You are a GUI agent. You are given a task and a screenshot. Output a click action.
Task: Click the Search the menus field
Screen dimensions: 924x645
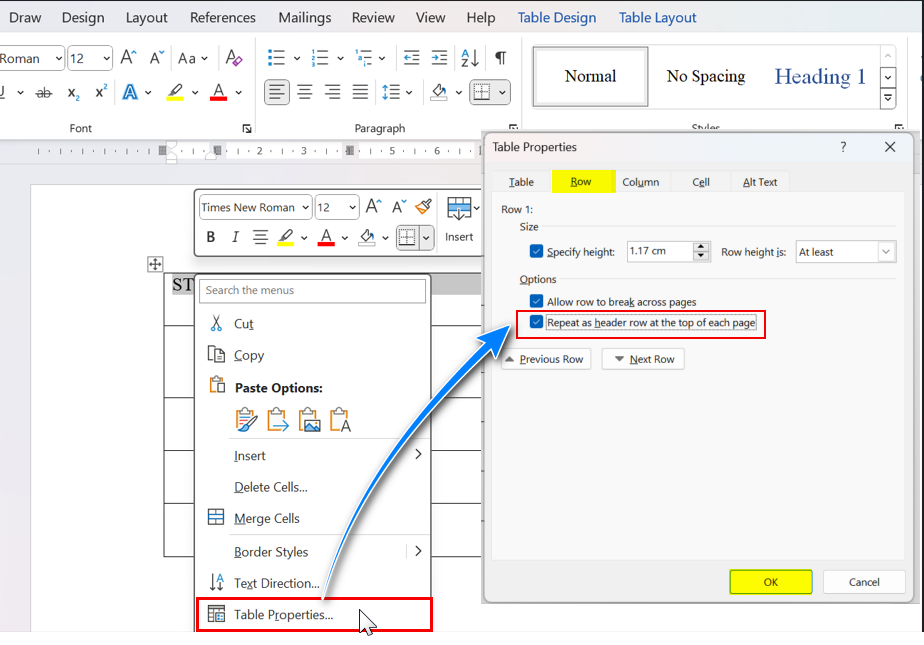click(x=312, y=290)
